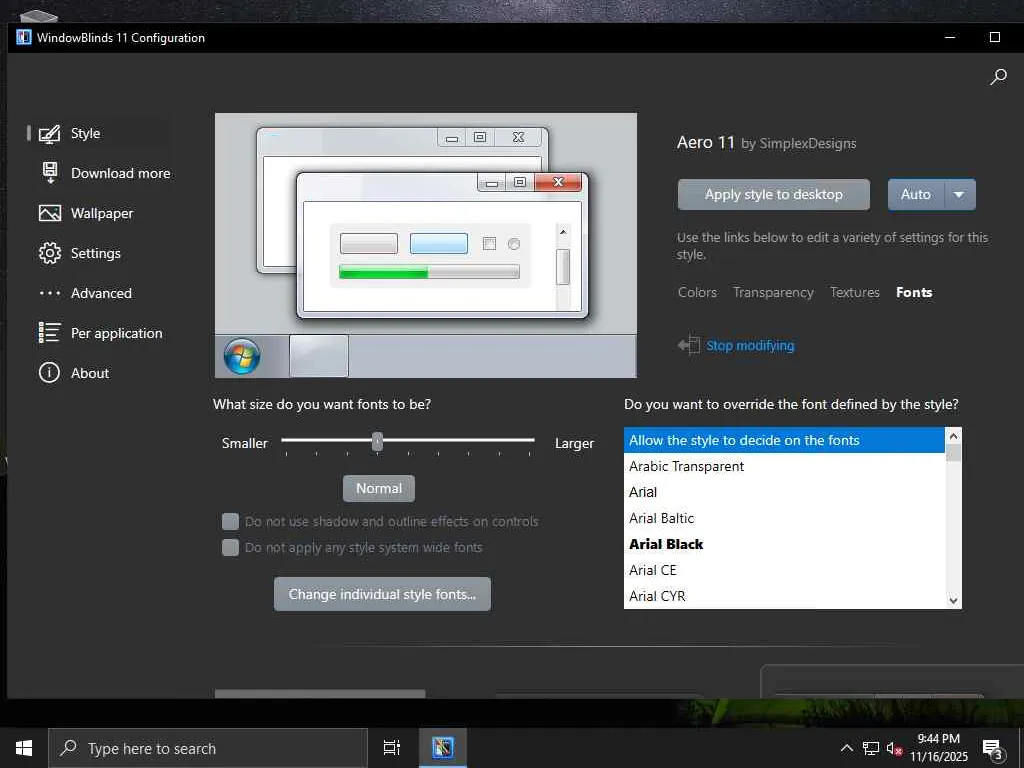Open the Per application section
Image resolution: width=1024 pixels, height=768 pixels.
117,333
